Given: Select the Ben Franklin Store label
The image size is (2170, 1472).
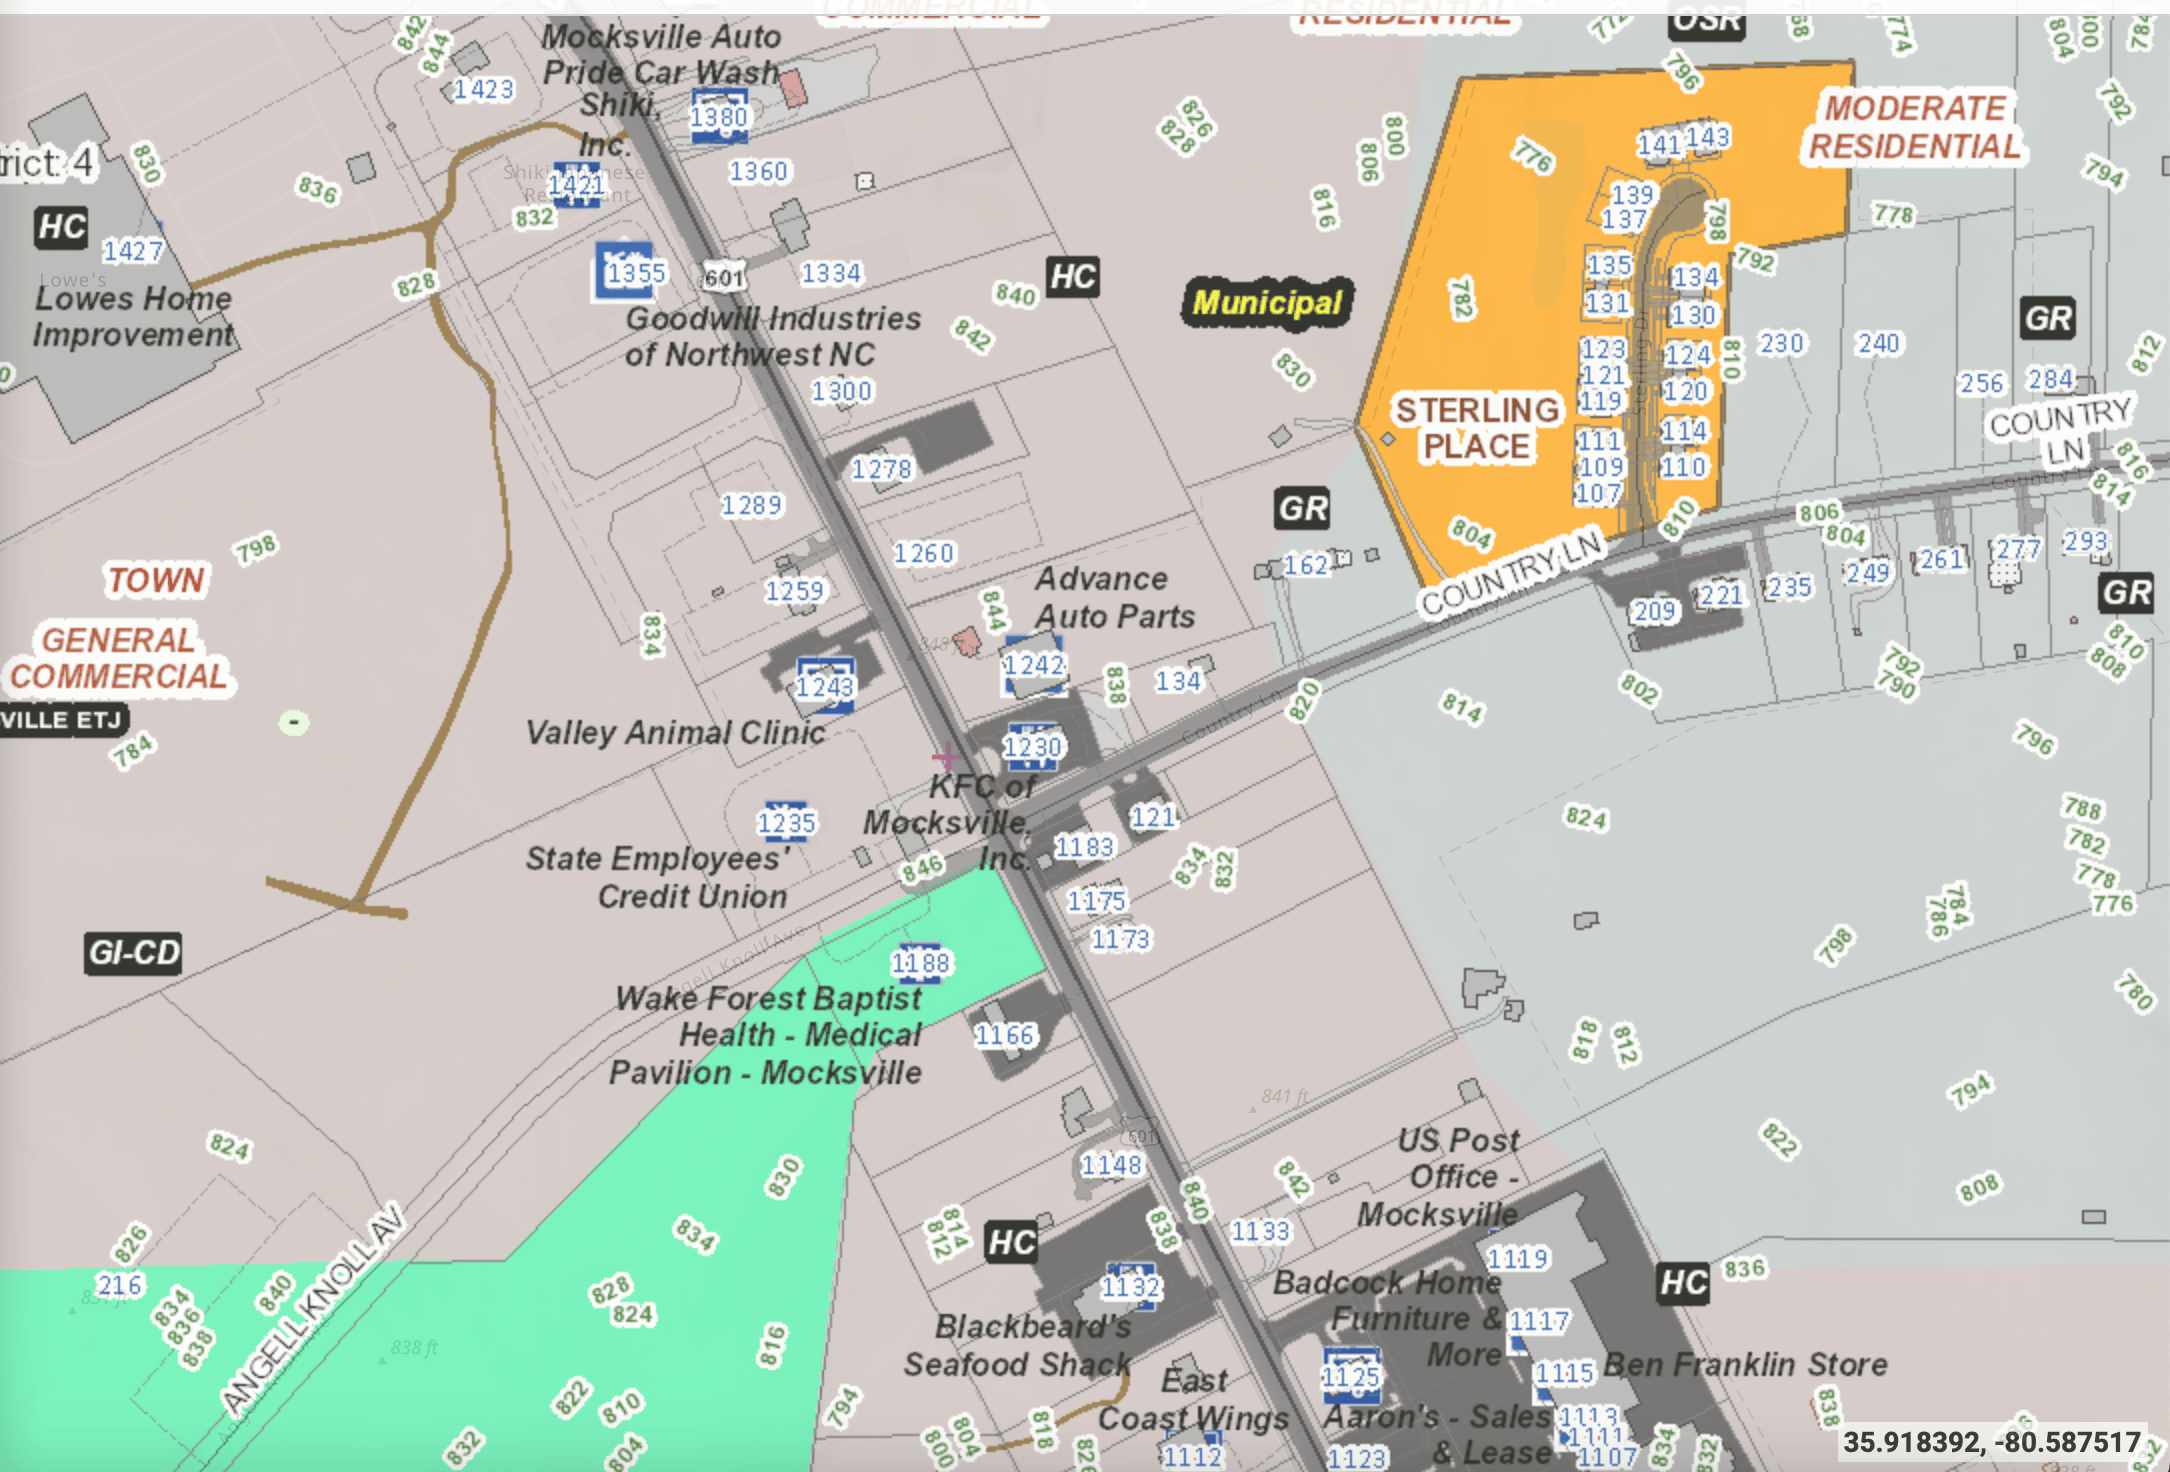Looking at the screenshot, I should tap(1746, 1364).
